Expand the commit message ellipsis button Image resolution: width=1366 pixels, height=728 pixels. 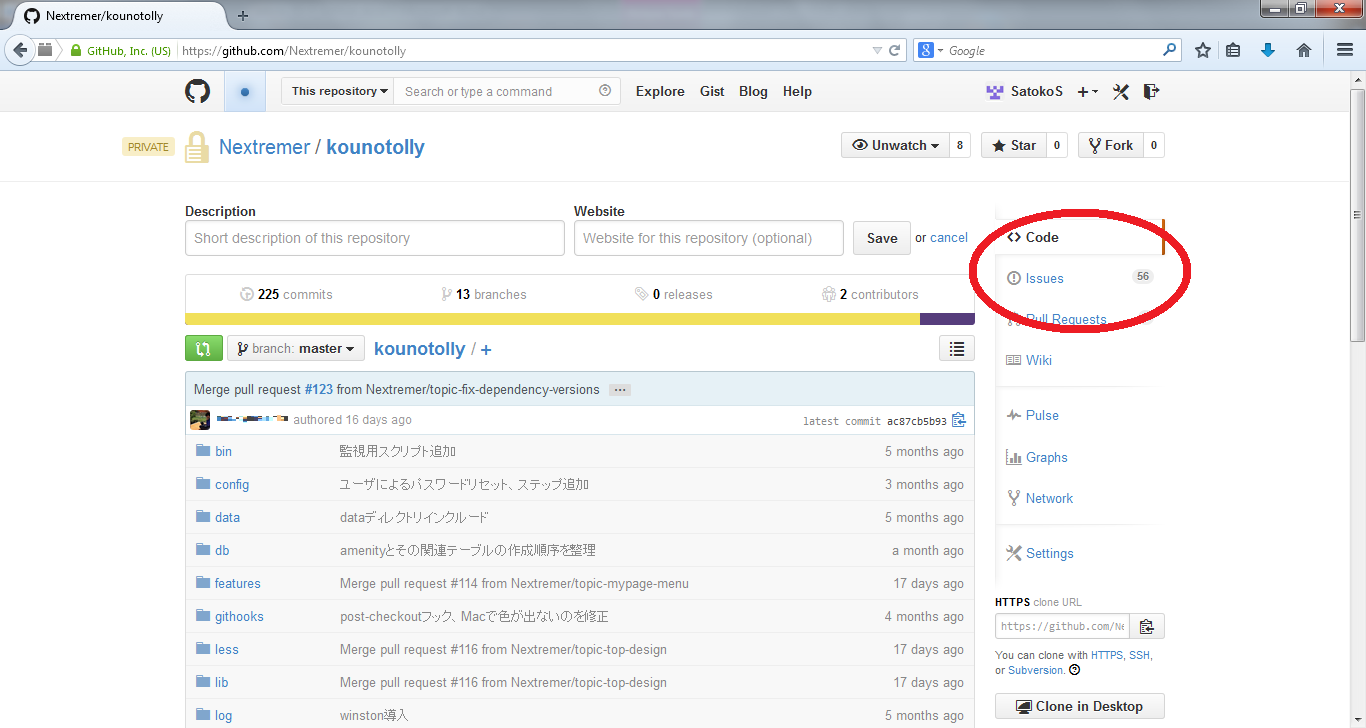point(620,390)
